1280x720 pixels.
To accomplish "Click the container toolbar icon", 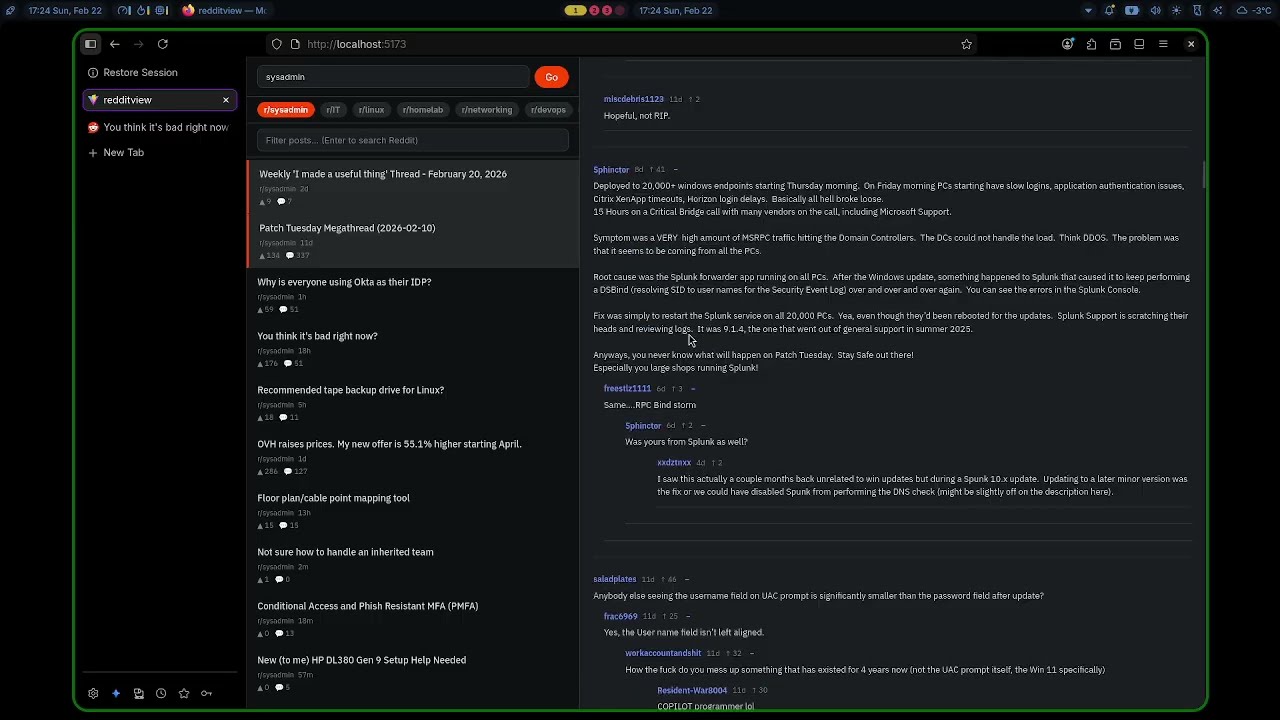I will [1115, 44].
